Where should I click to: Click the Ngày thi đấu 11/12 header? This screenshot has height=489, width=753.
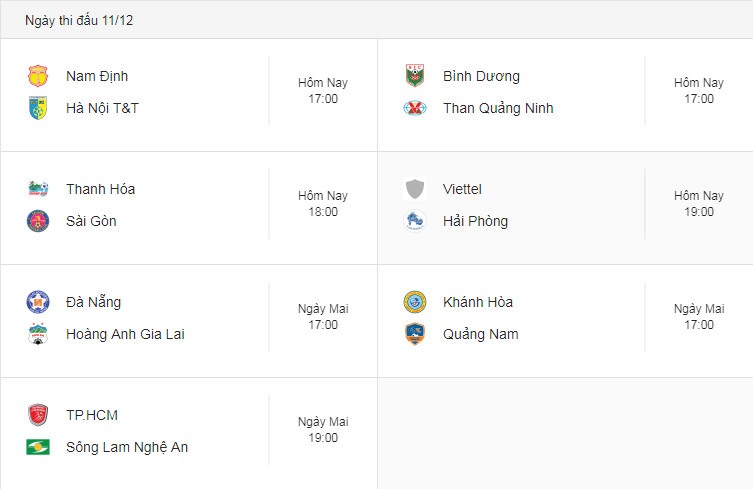(79, 20)
